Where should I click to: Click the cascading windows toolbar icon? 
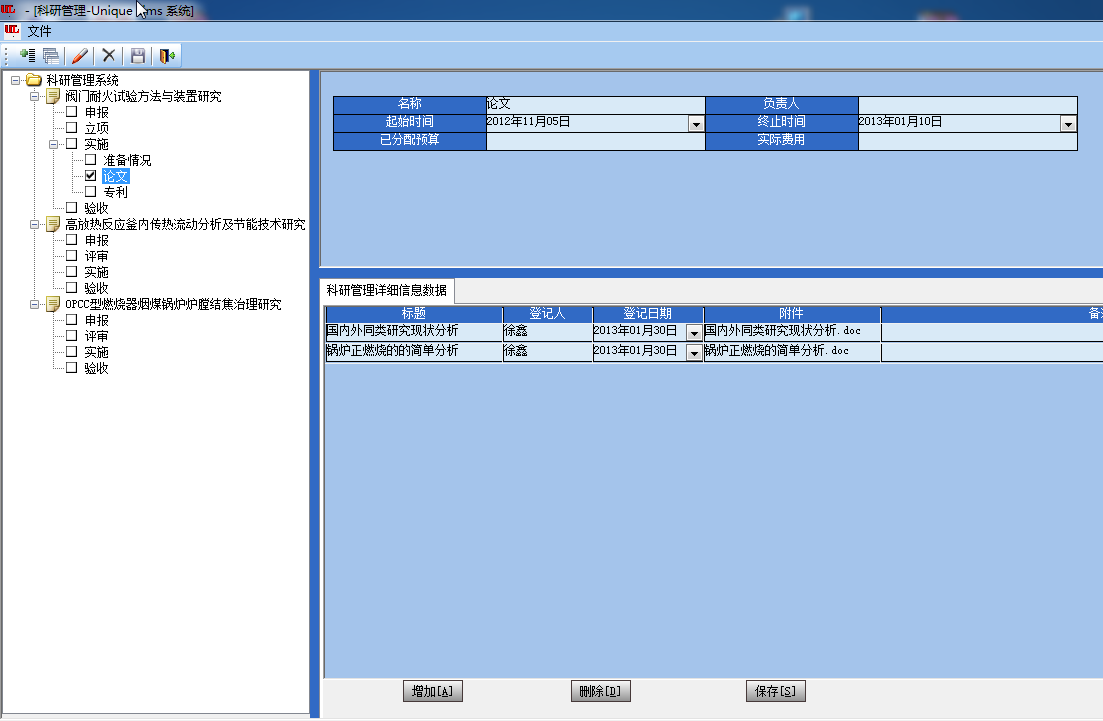click(x=50, y=56)
